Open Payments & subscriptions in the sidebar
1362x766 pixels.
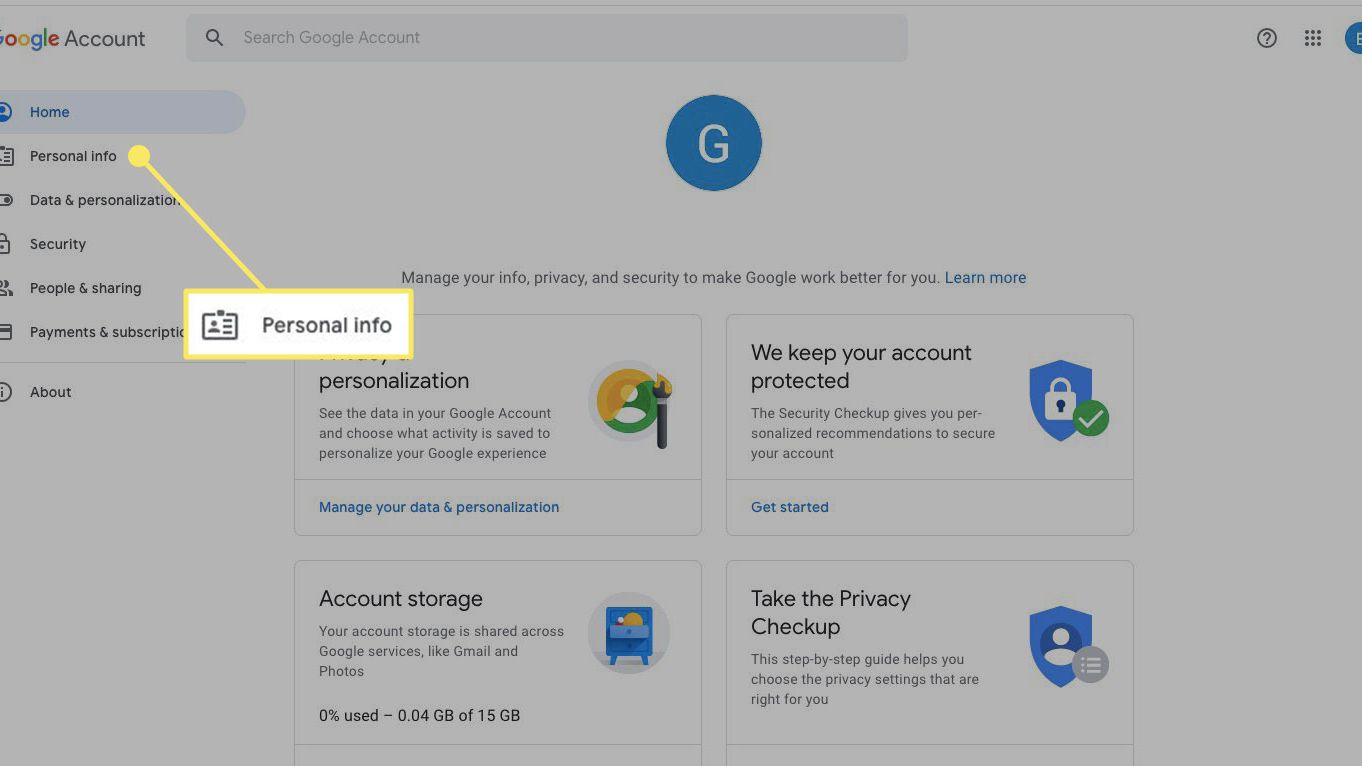pos(107,332)
